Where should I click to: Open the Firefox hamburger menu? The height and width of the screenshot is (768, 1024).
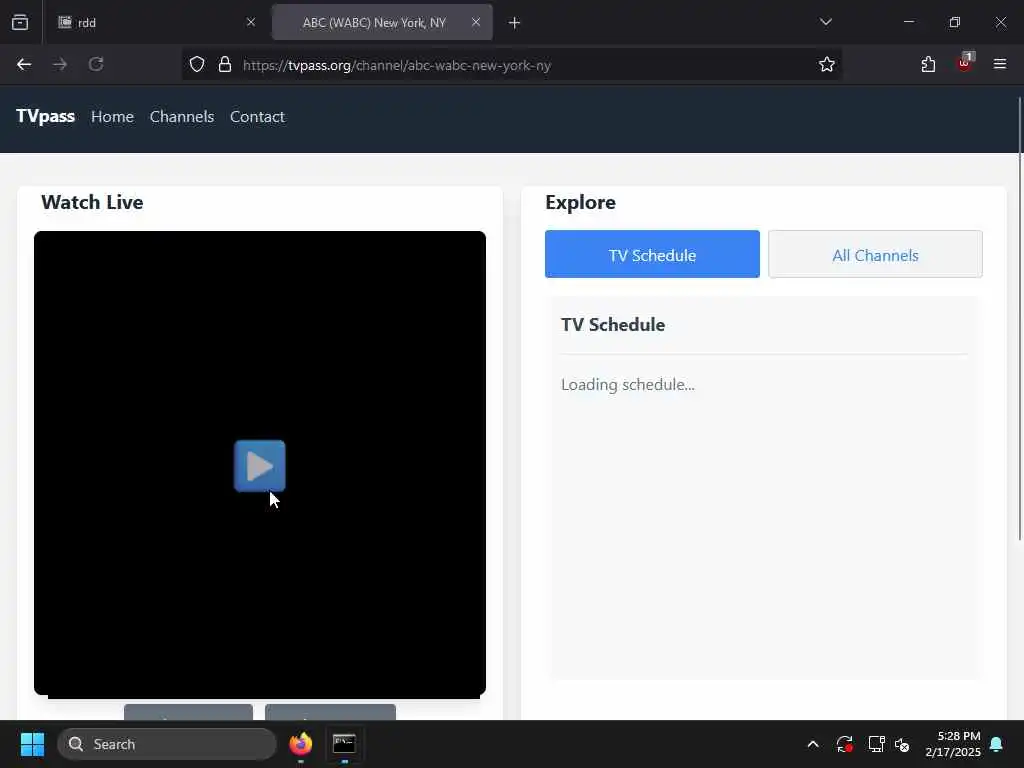pyautogui.click(x=1000, y=64)
